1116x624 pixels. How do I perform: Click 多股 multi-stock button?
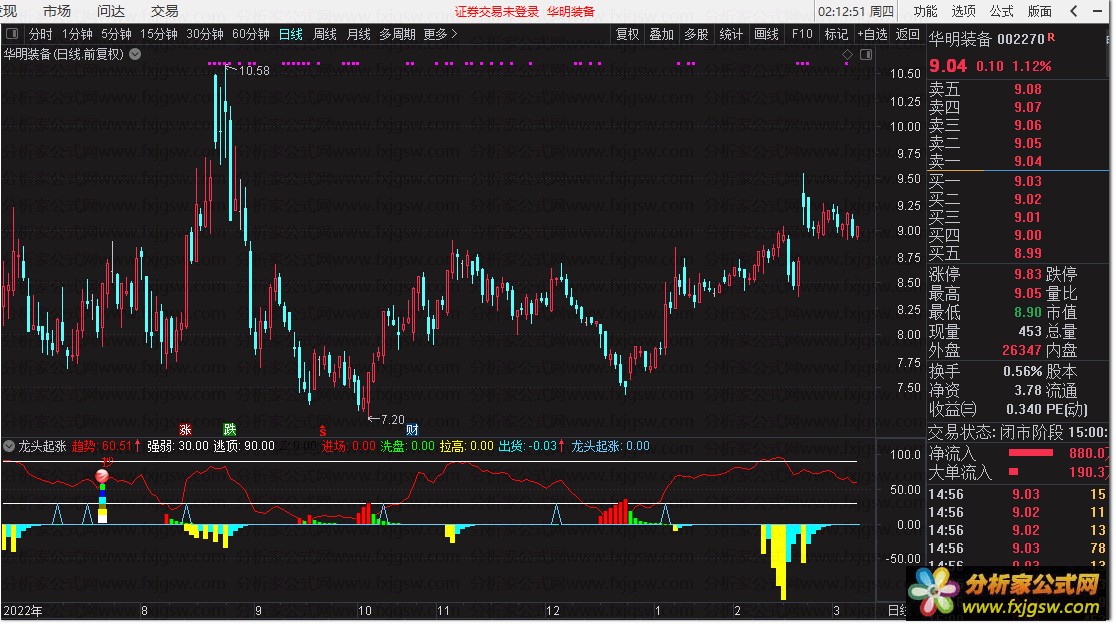click(x=696, y=33)
